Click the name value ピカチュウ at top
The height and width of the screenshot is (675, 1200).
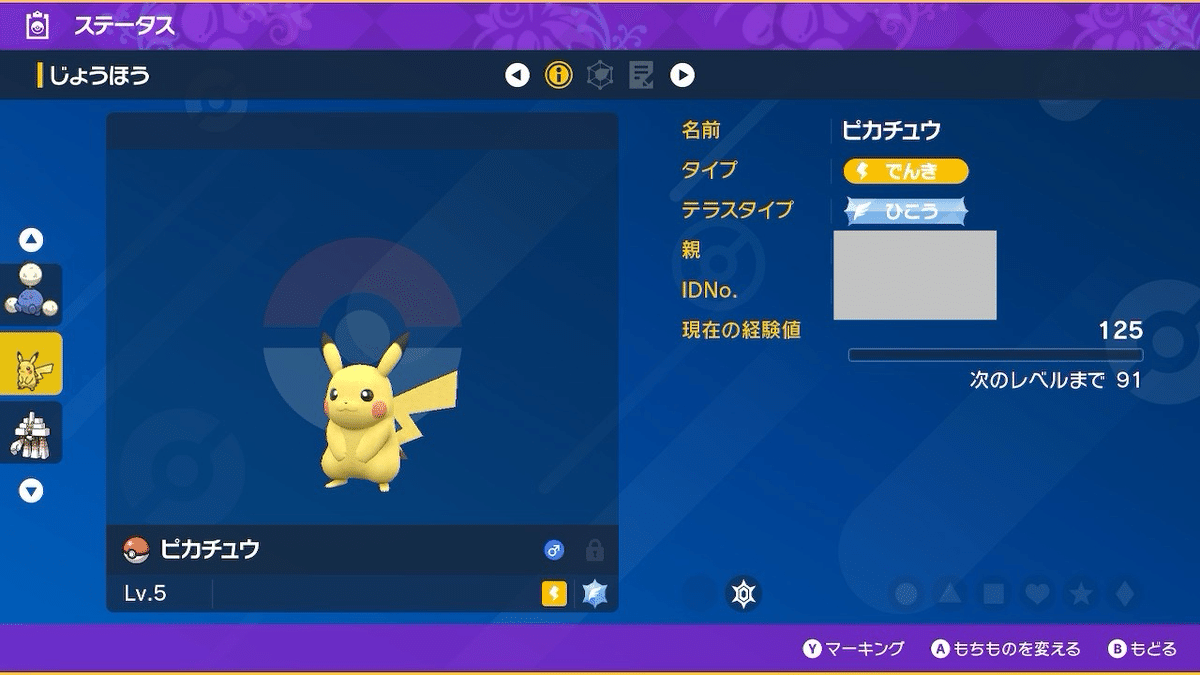click(891, 130)
